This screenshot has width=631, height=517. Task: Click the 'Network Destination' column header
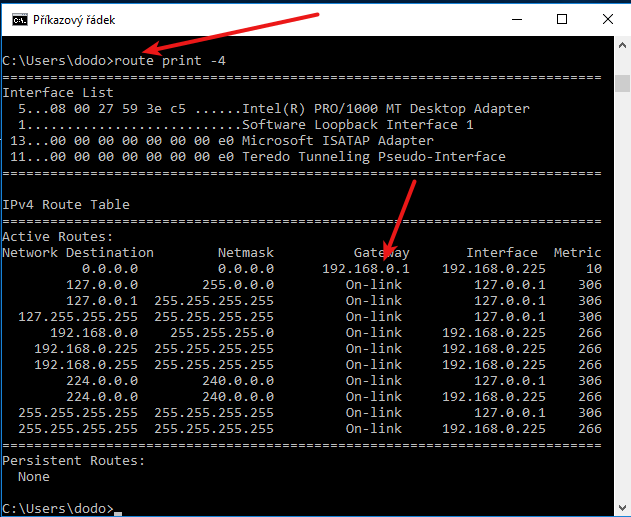(x=78, y=253)
